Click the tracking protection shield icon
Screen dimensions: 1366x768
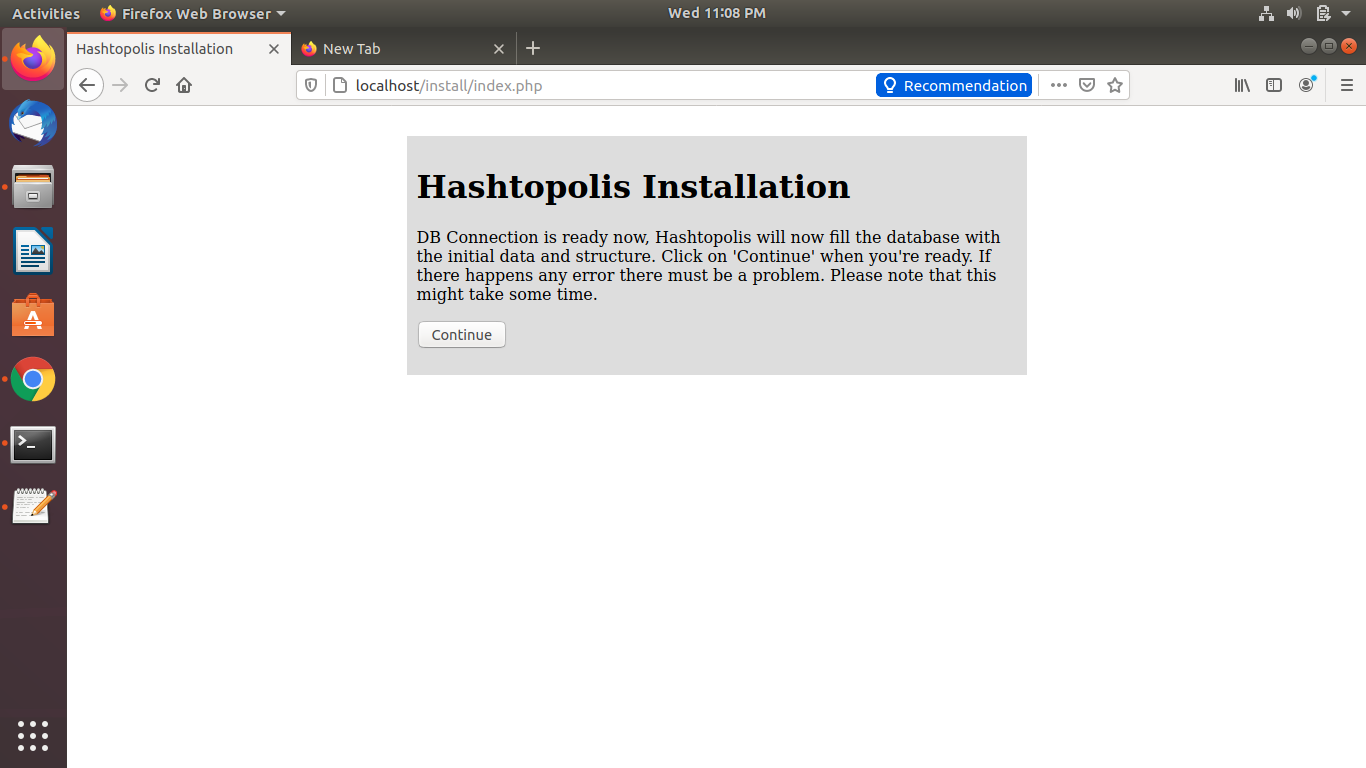(x=311, y=85)
